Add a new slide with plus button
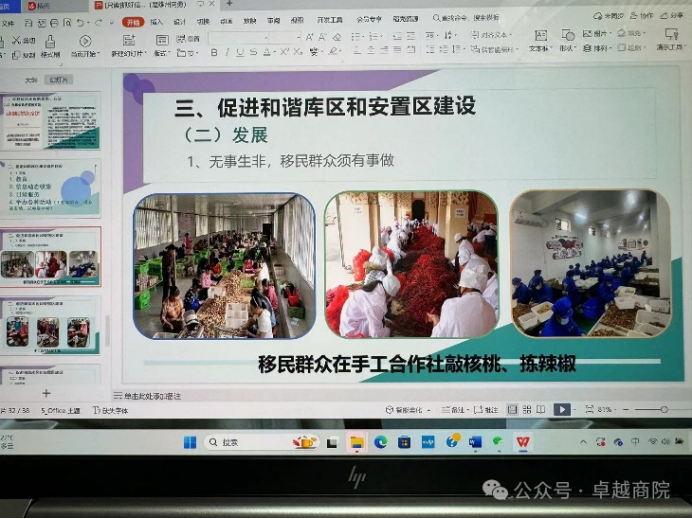This screenshot has width=692, height=519. [46, 393]
